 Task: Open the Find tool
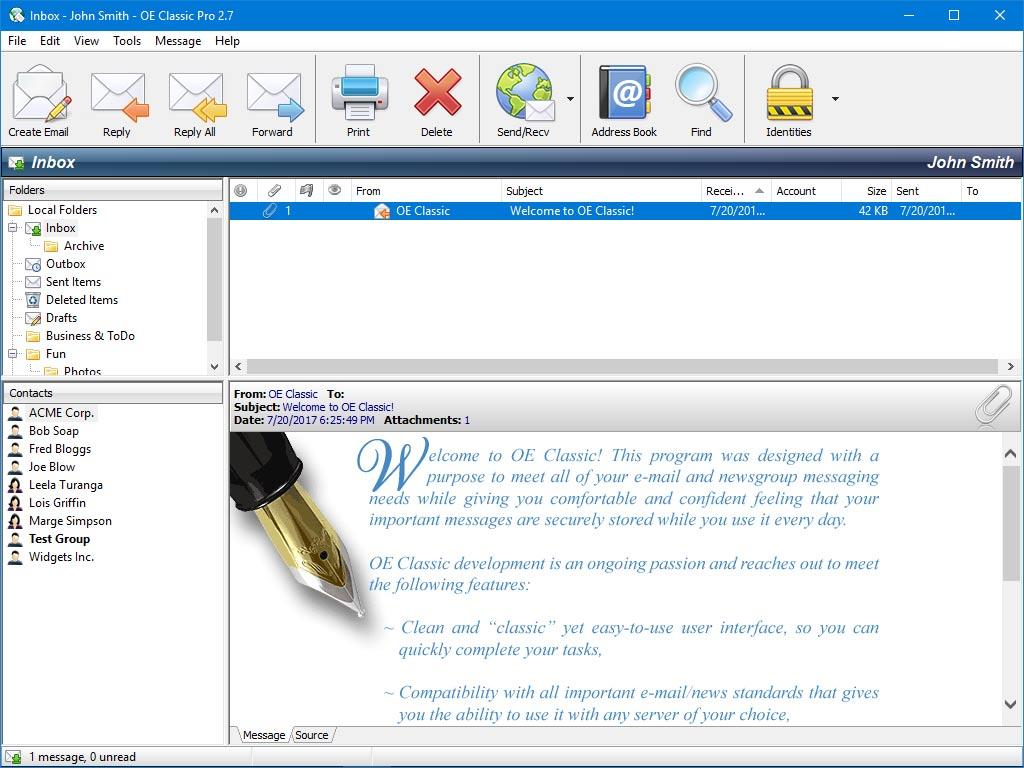(703, 93)
